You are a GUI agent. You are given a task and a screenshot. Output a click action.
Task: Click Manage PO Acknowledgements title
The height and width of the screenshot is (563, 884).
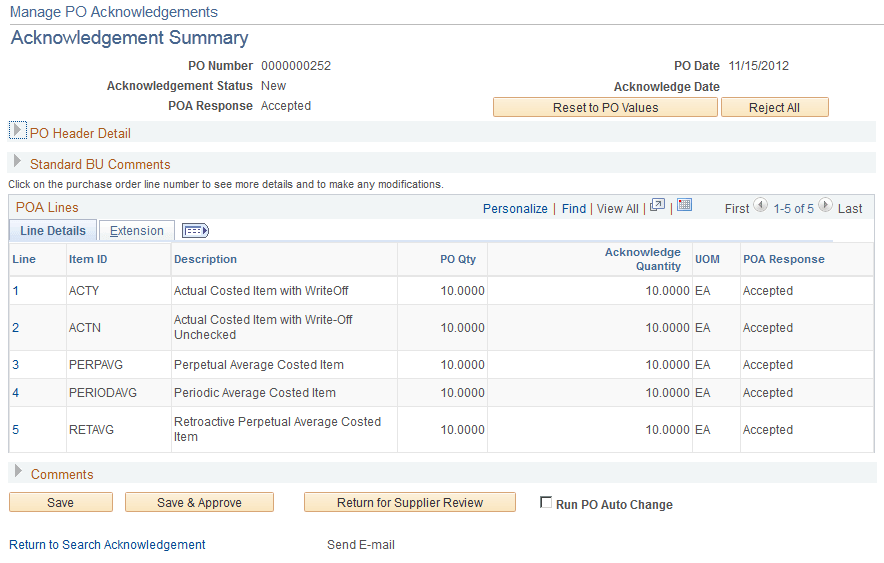point(114,12)
